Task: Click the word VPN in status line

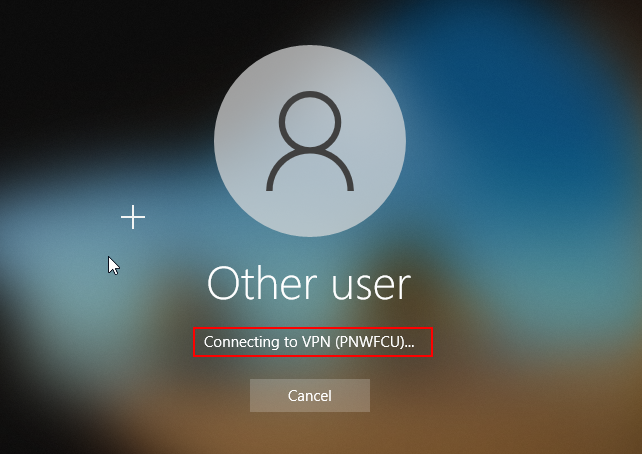Action: tap(316, 342)
